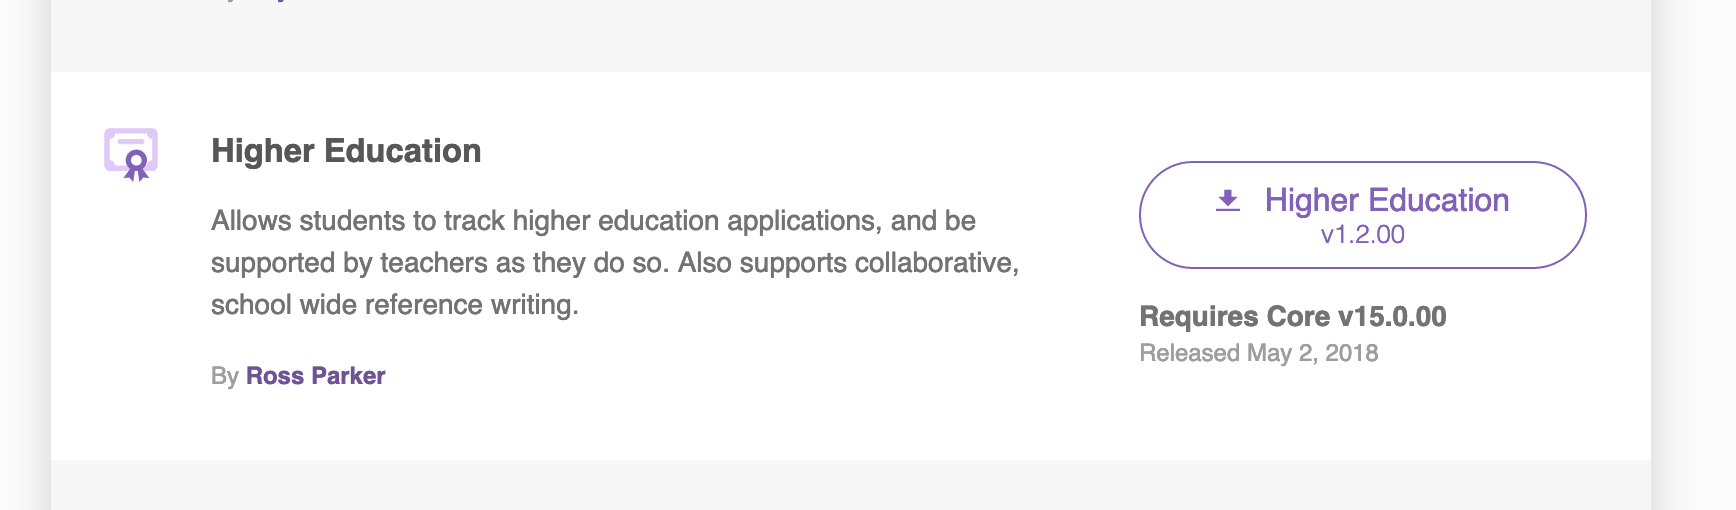Viewport: 1736px width, 510px height.
Task: Click the description line starting "Allows students"
Action: tap(593, 221)
